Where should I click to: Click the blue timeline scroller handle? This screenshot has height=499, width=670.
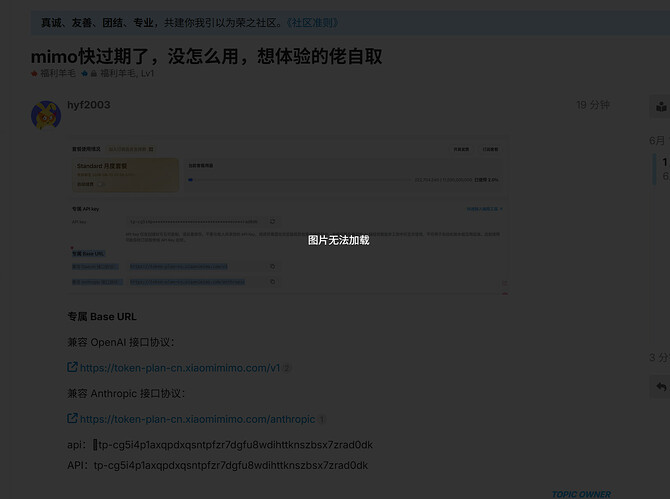[654, 169]
